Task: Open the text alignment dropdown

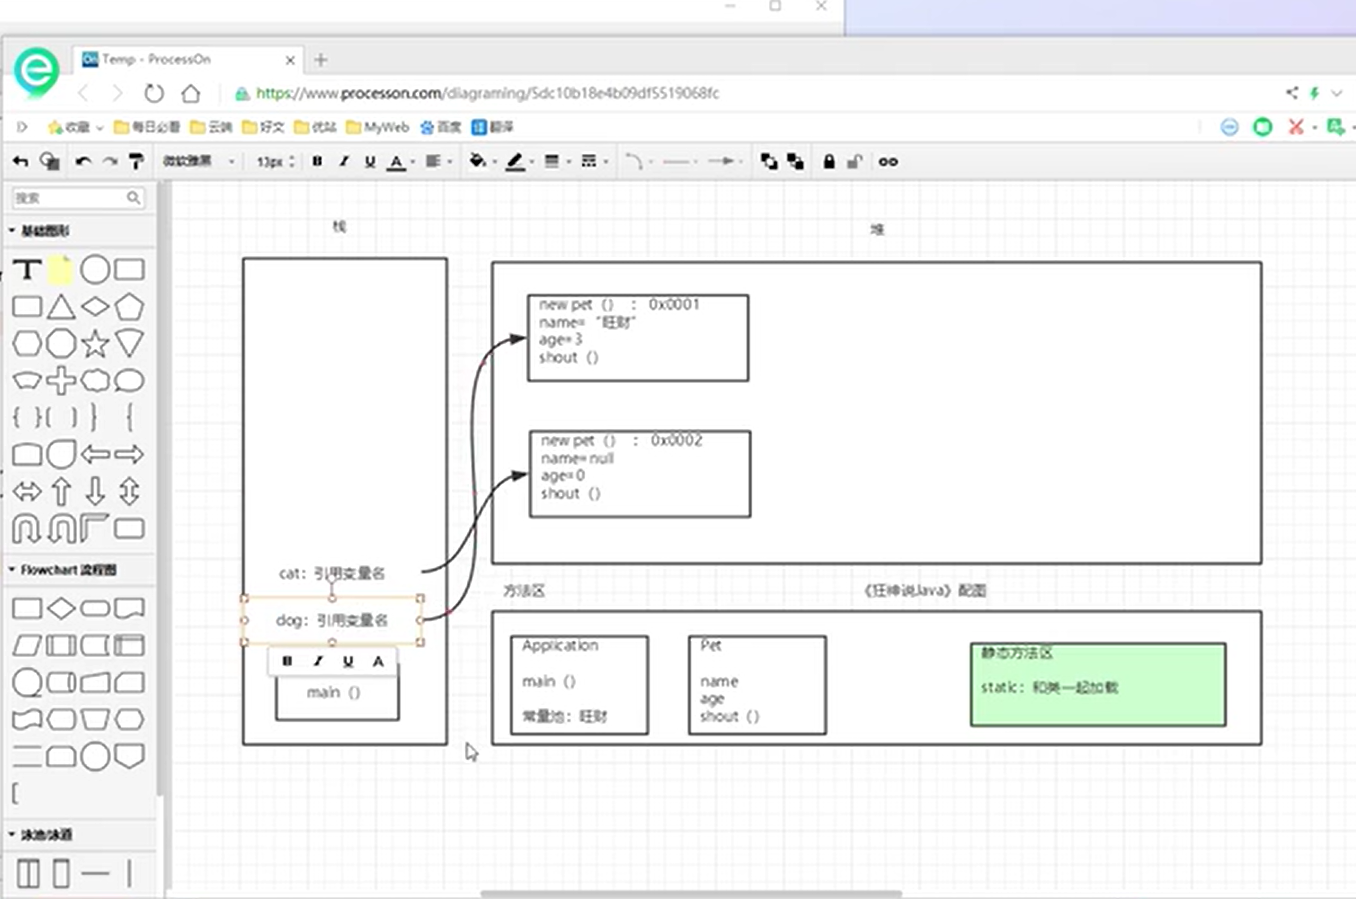Action: [x=437, y=161]
